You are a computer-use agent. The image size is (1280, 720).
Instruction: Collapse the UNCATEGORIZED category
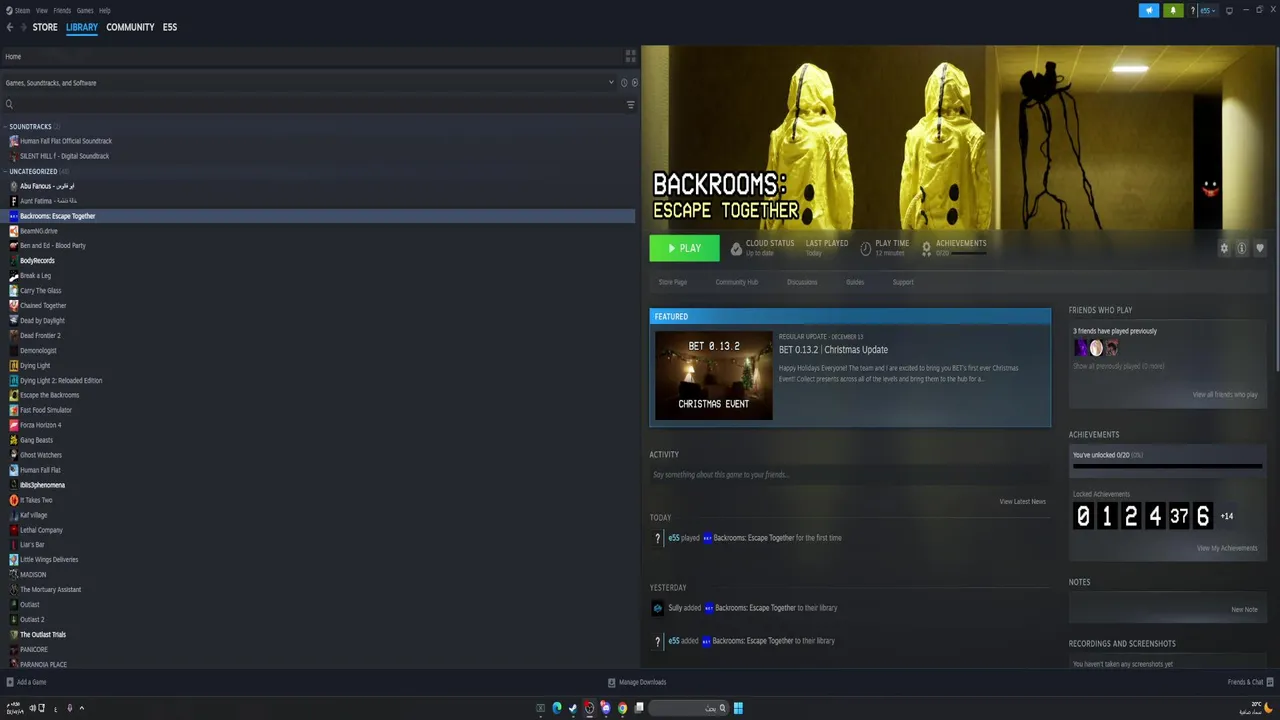33,171
